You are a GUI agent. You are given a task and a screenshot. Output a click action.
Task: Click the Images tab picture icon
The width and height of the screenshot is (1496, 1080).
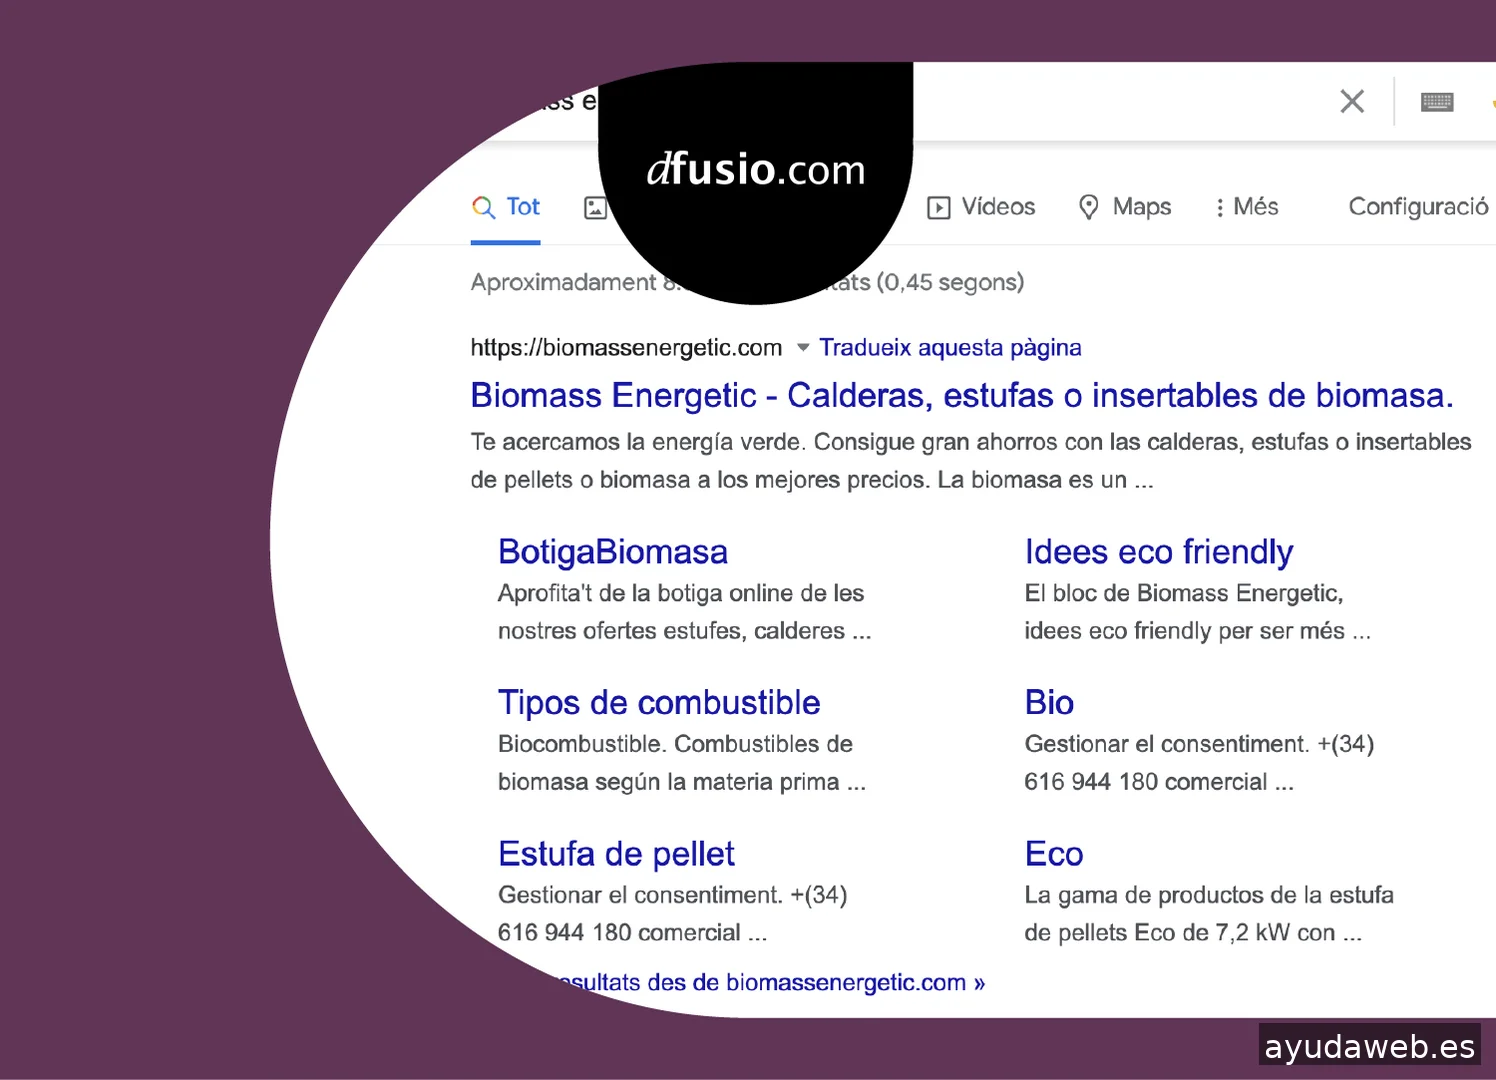click(594, 208)
